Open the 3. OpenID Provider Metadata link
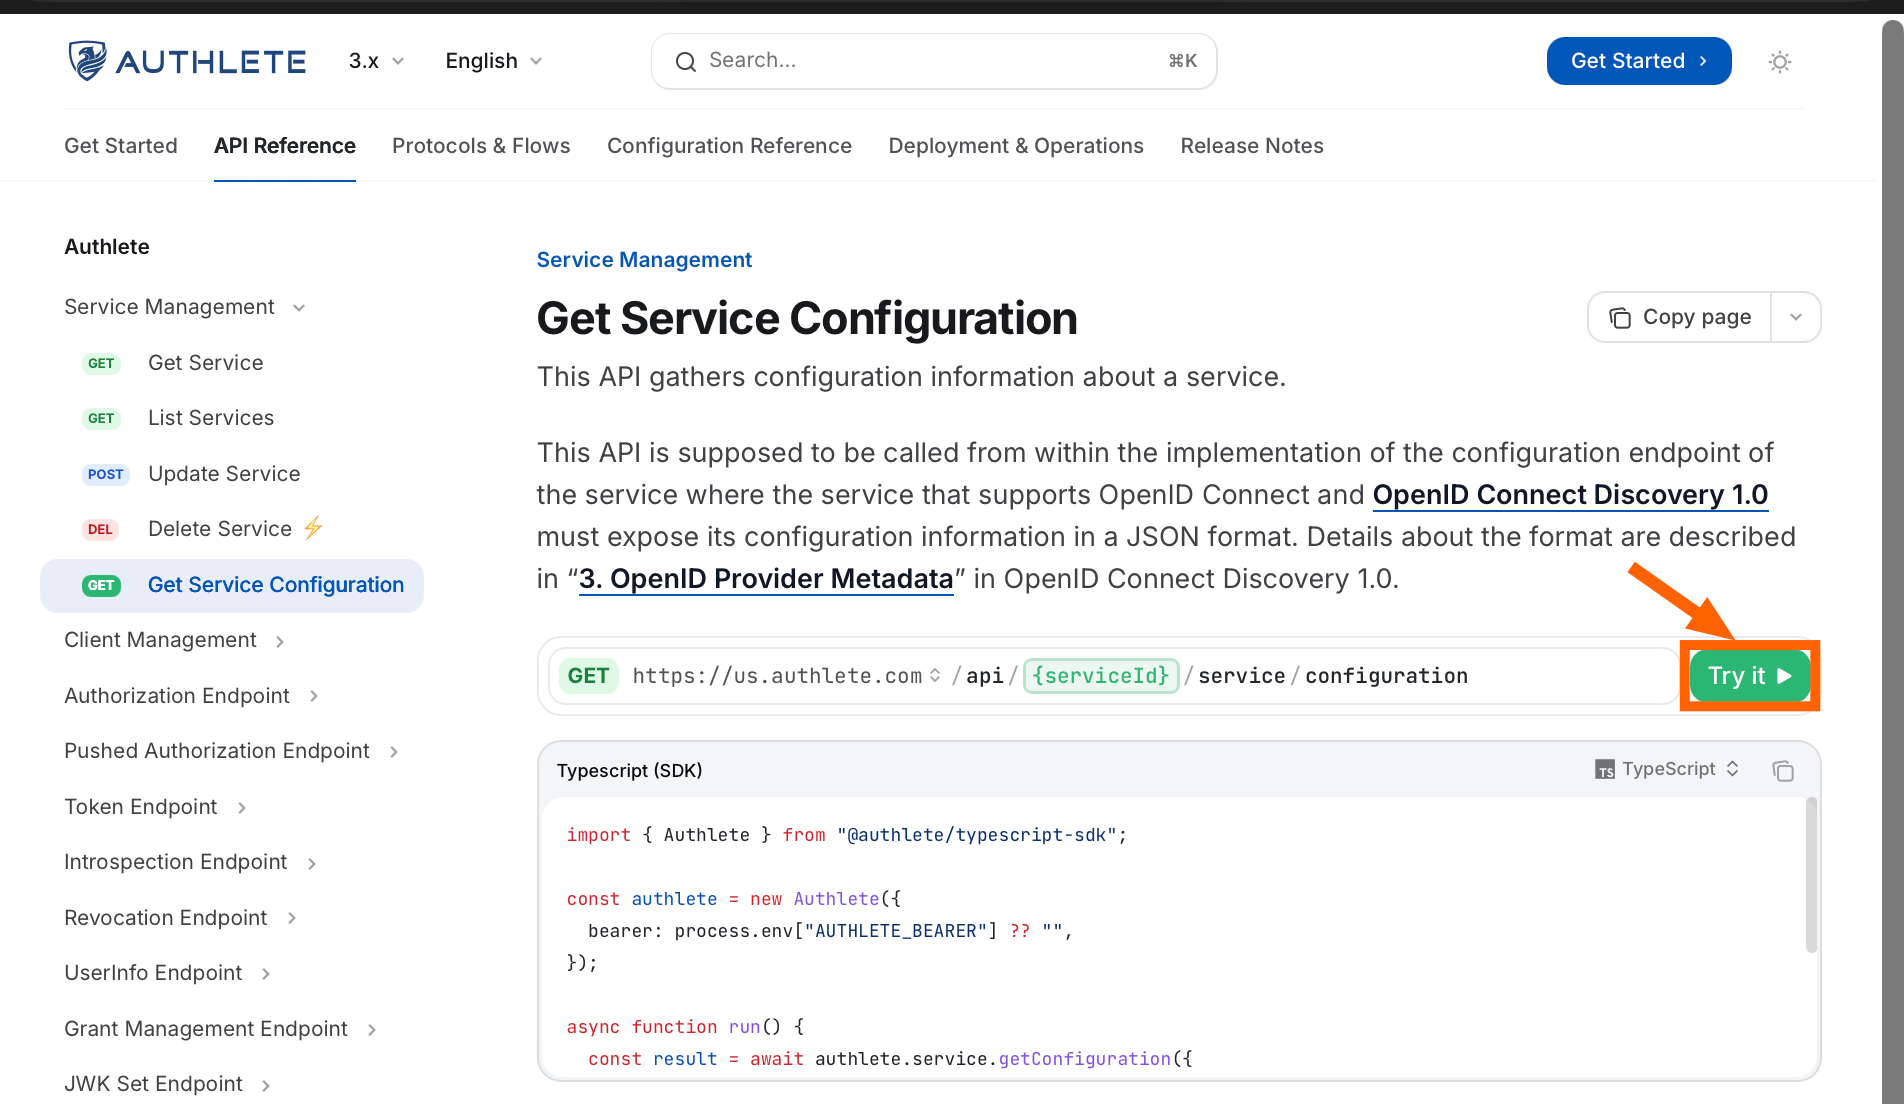The image size is (1904, 1104). 766,579
